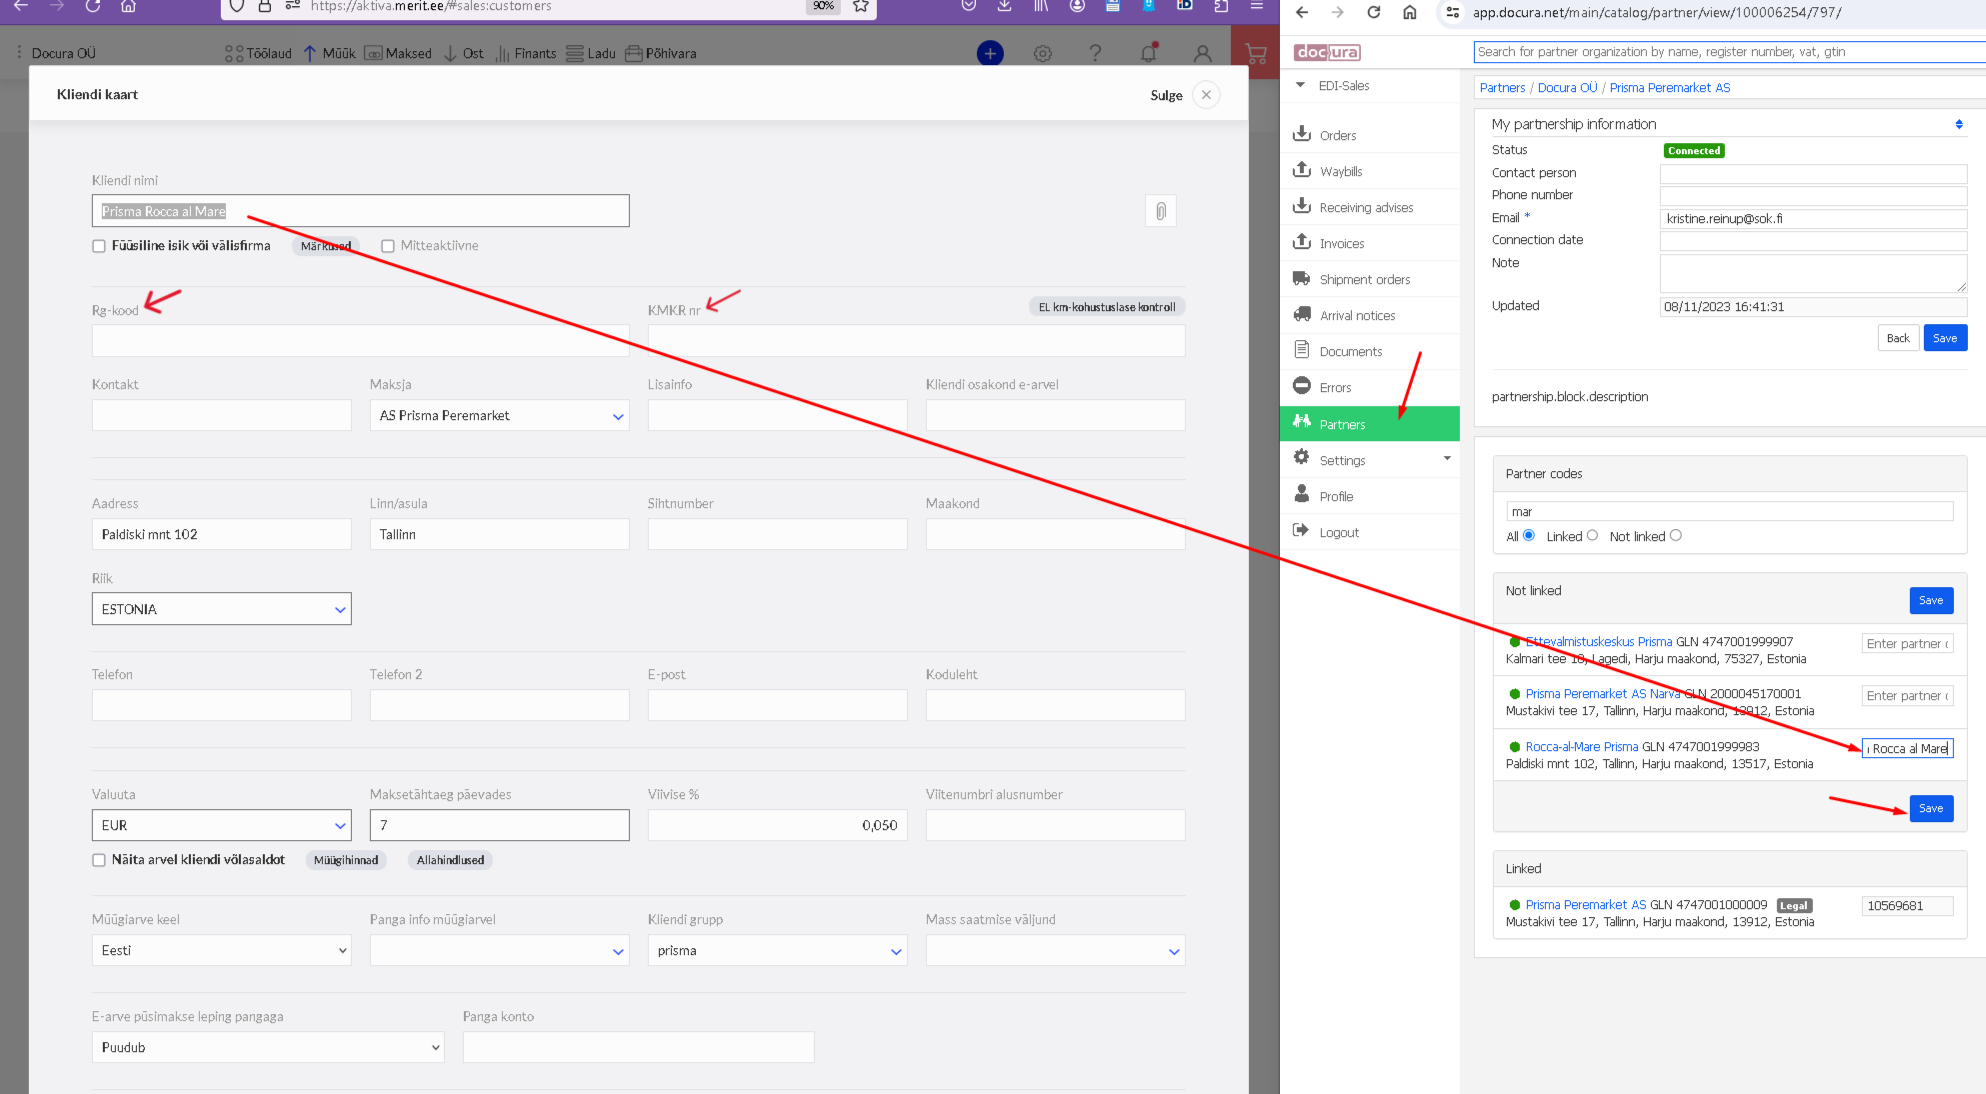This screenshot has width=1986, height=1094.
Task: Open the Errors sidebar menu item
Action: 1334,388
